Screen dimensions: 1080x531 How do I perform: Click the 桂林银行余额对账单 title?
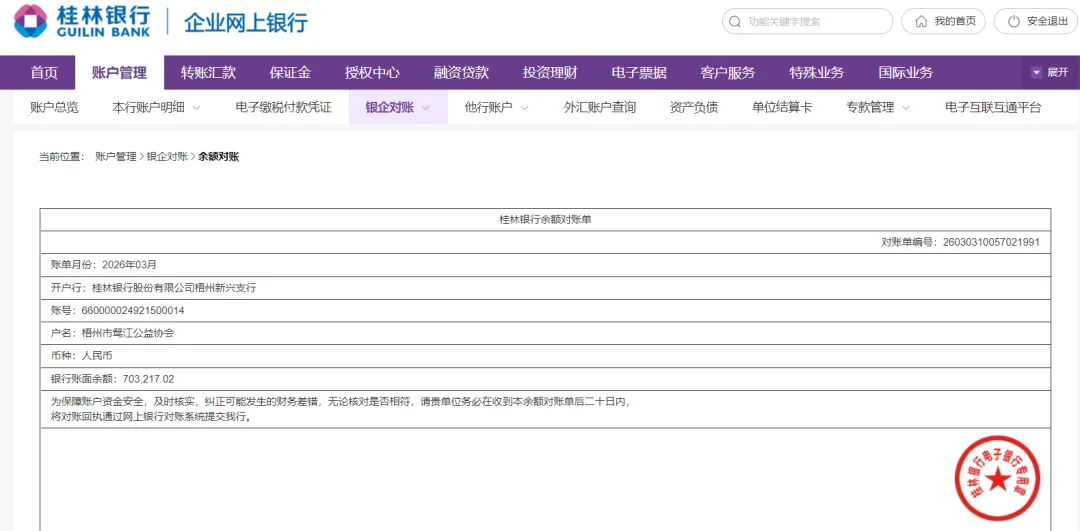[546, 220]
